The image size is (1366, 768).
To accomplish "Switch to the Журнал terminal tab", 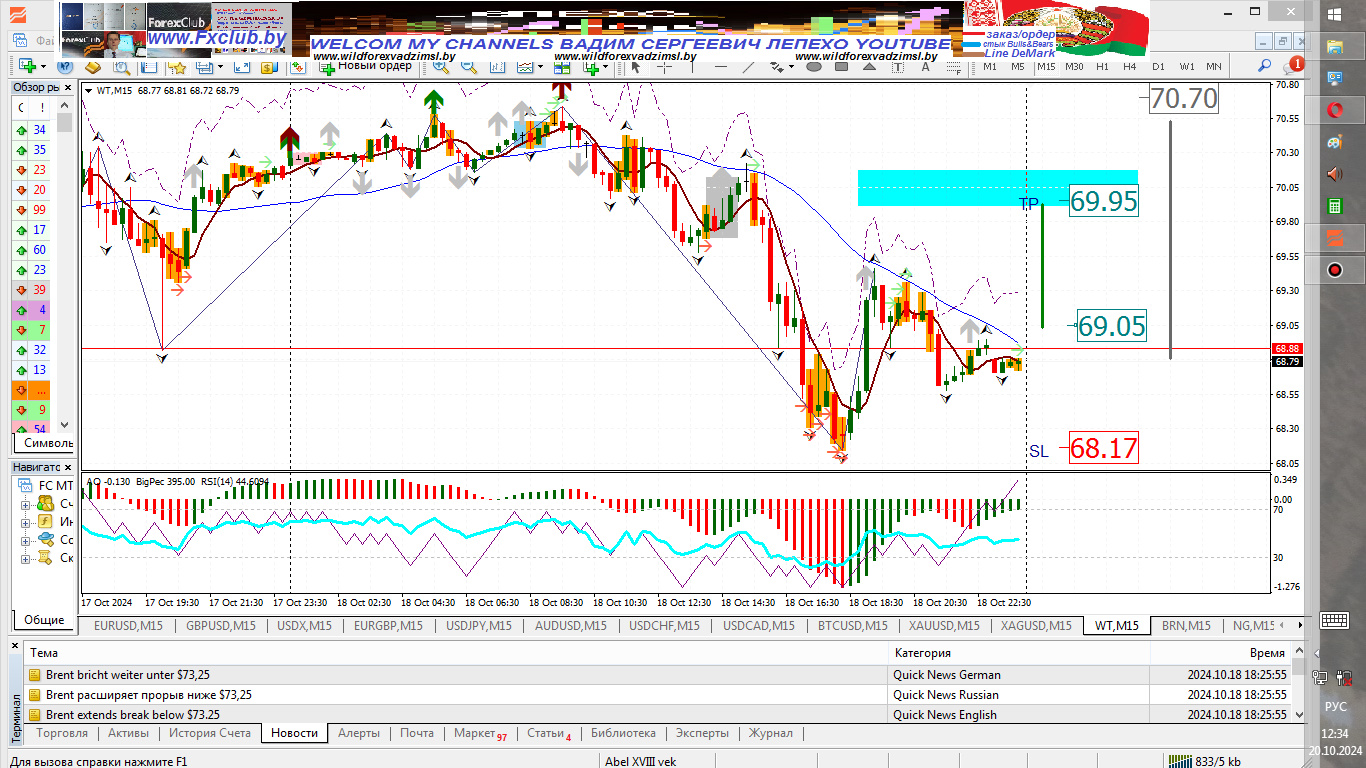I will click(771, 733).
